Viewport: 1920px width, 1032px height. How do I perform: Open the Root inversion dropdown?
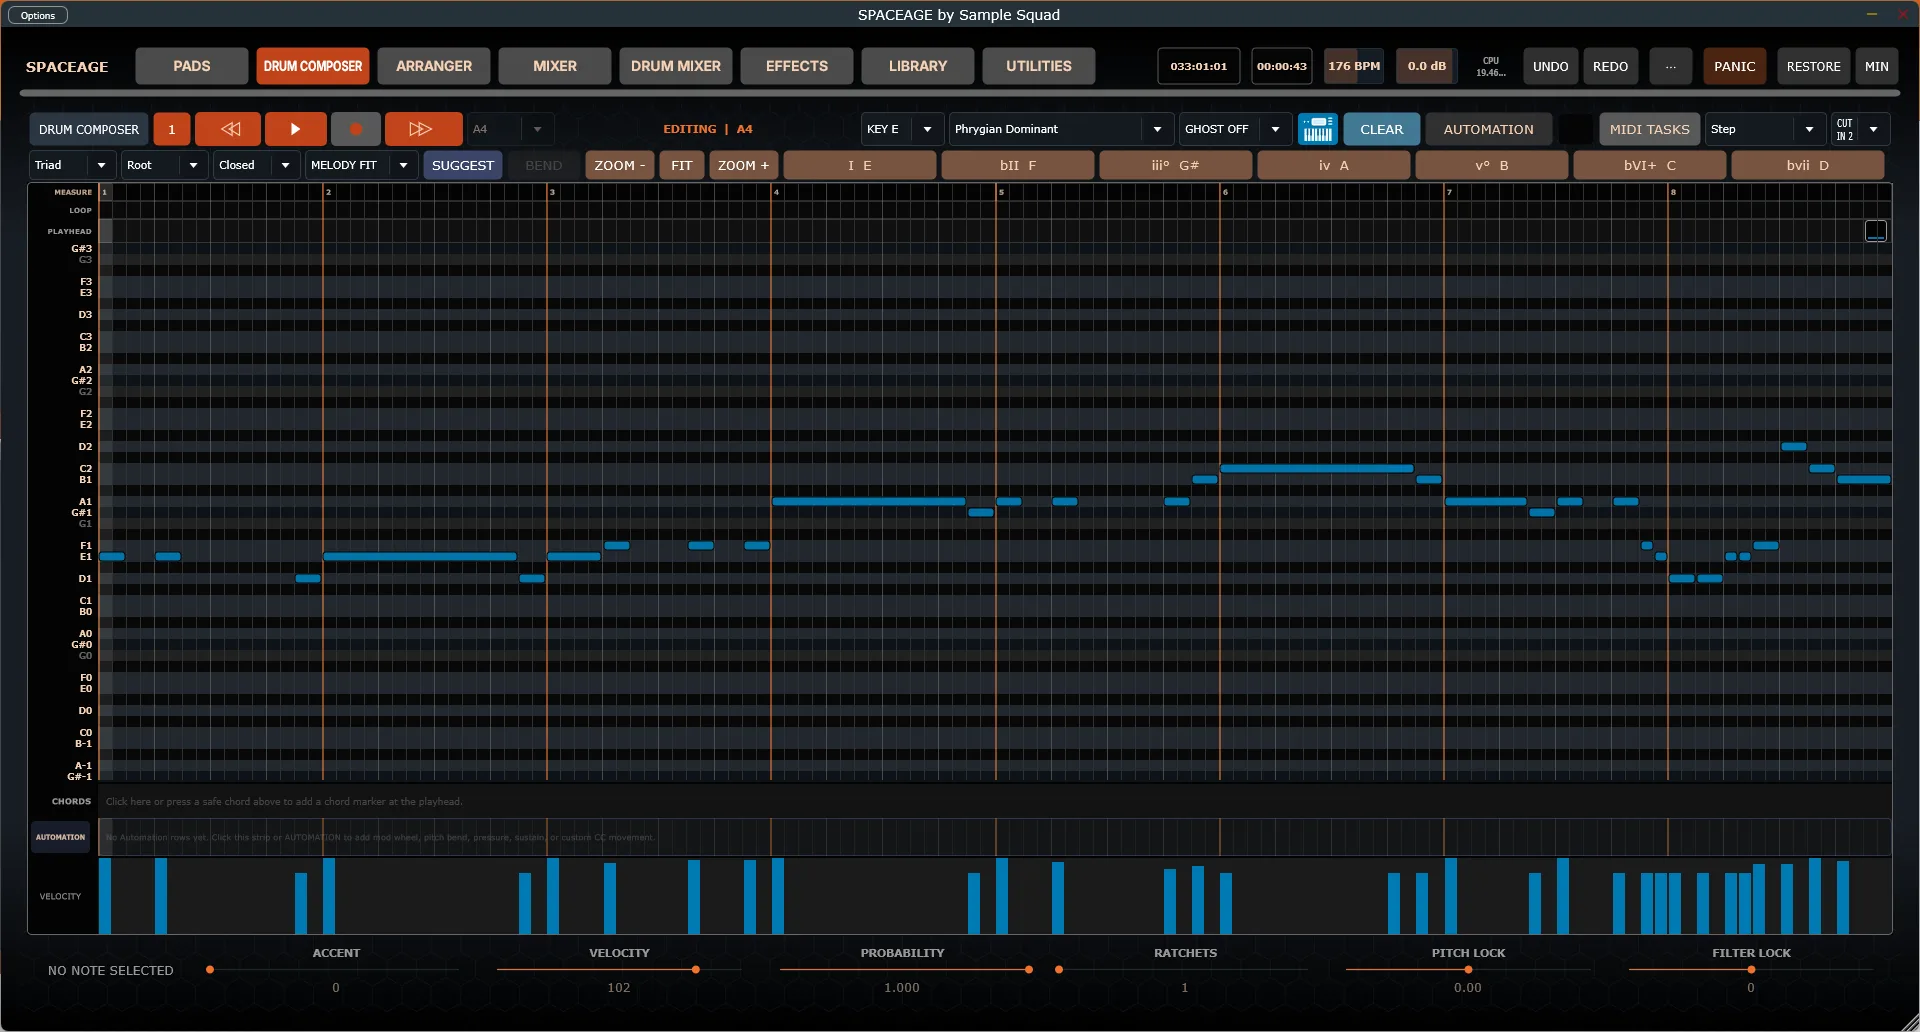point(164,165)
